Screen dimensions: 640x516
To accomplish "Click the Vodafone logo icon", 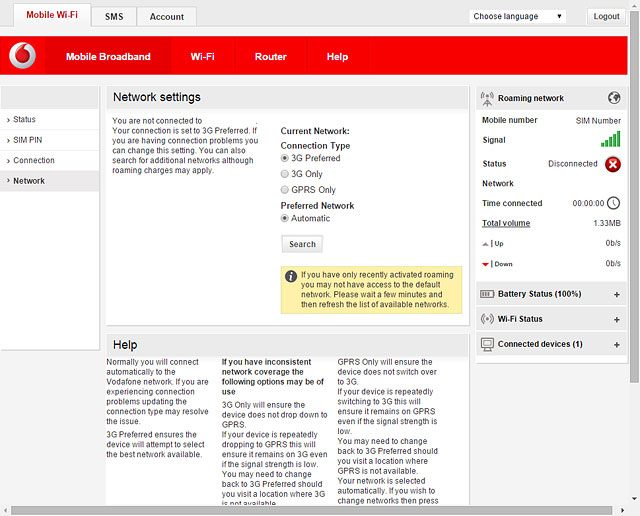I will pyautogui.click(x=22, y=57).
